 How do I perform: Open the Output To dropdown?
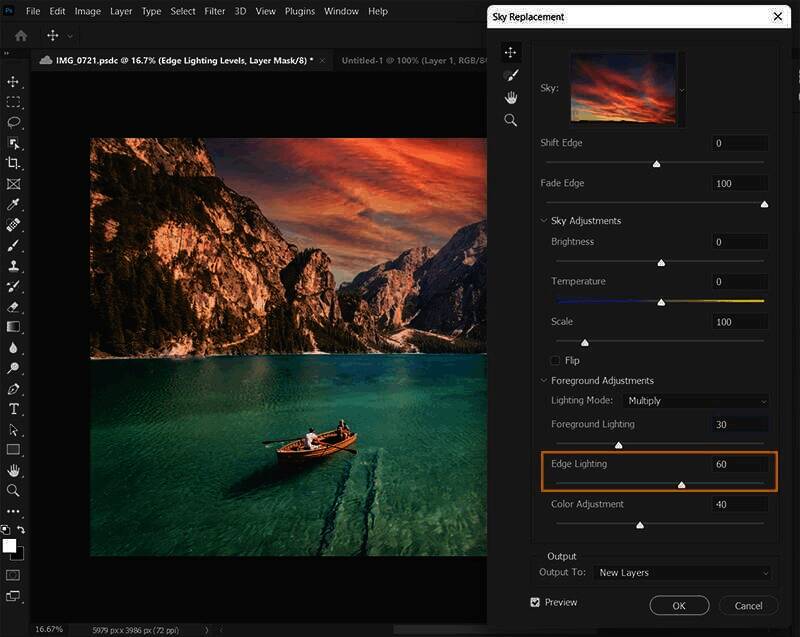tap(681, 573)
